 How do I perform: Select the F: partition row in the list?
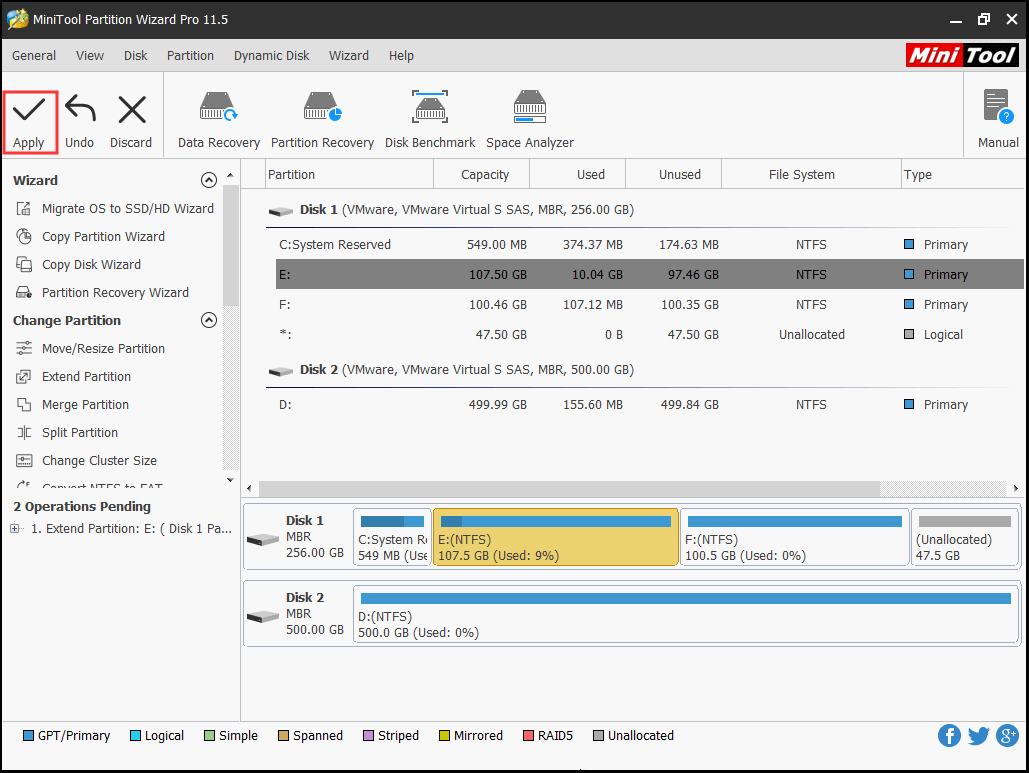point(650,304)
